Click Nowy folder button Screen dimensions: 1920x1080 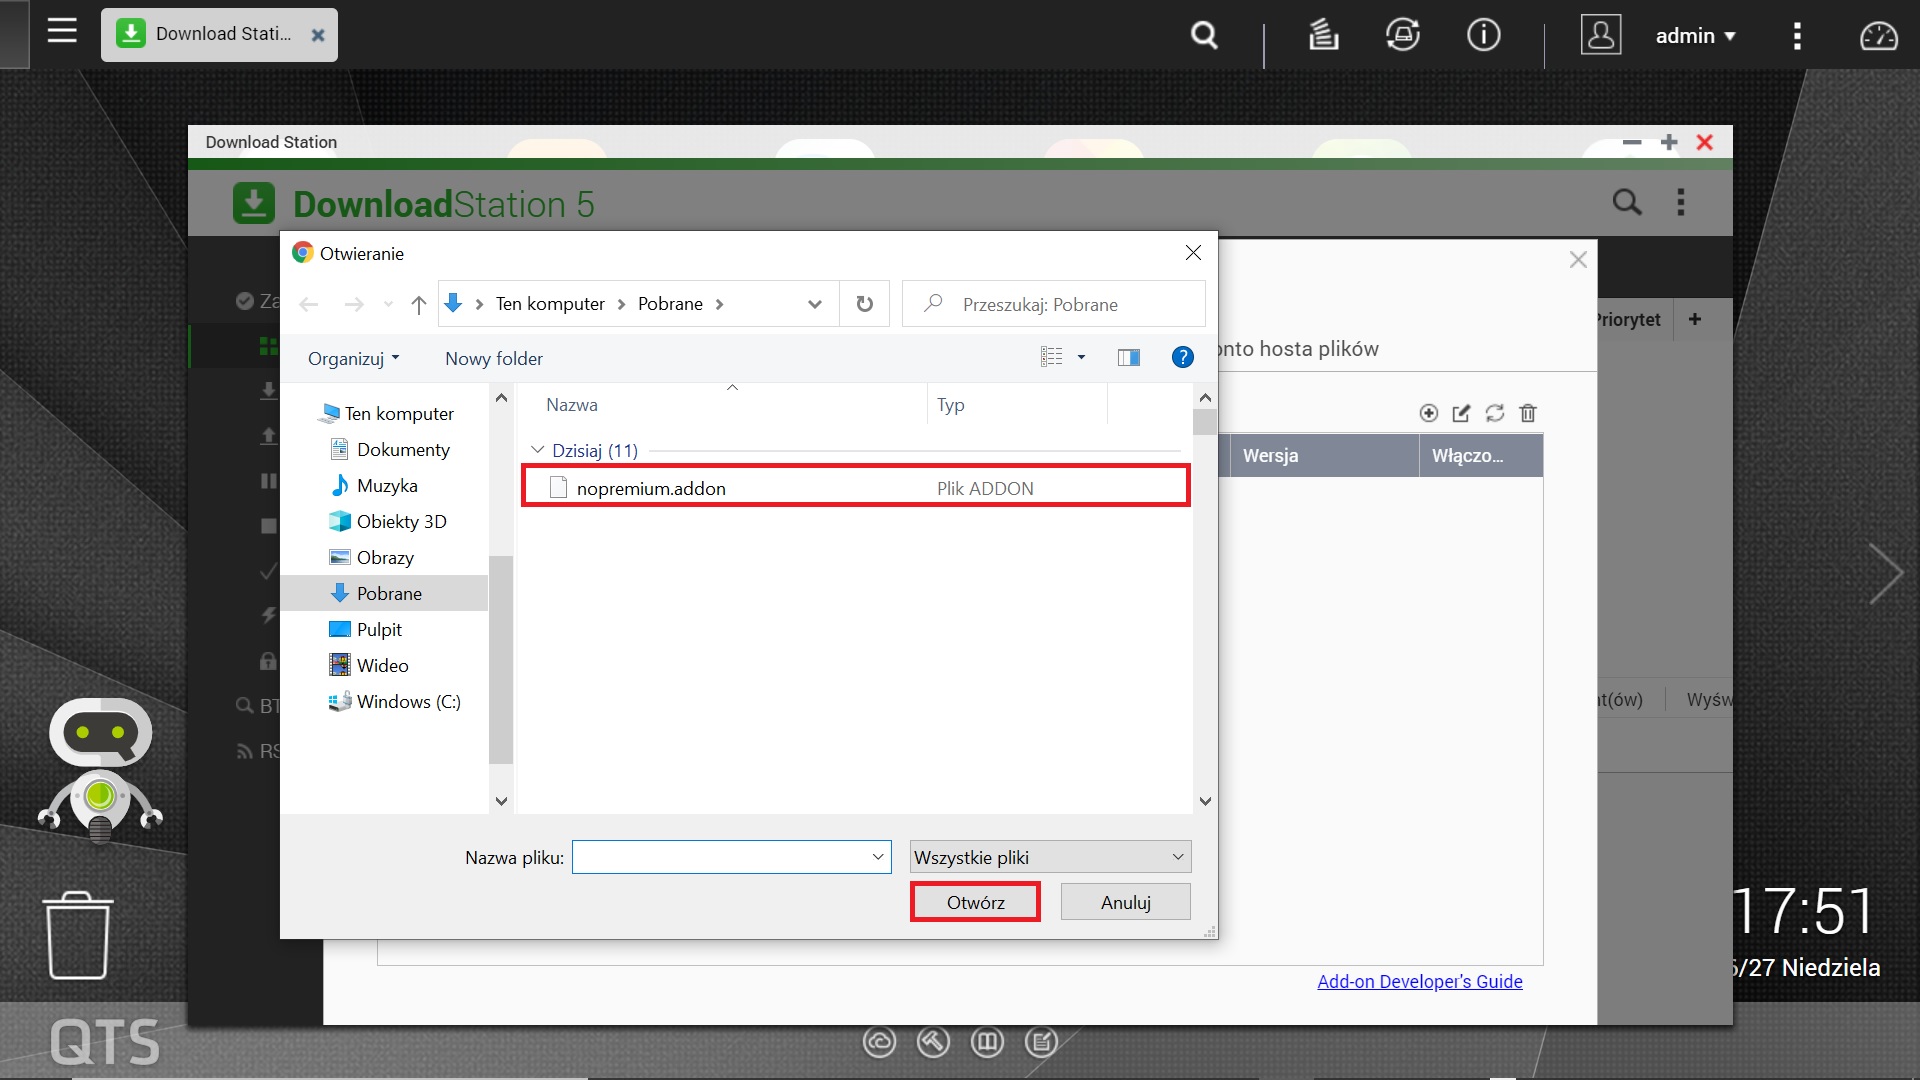tap(494, 358)
